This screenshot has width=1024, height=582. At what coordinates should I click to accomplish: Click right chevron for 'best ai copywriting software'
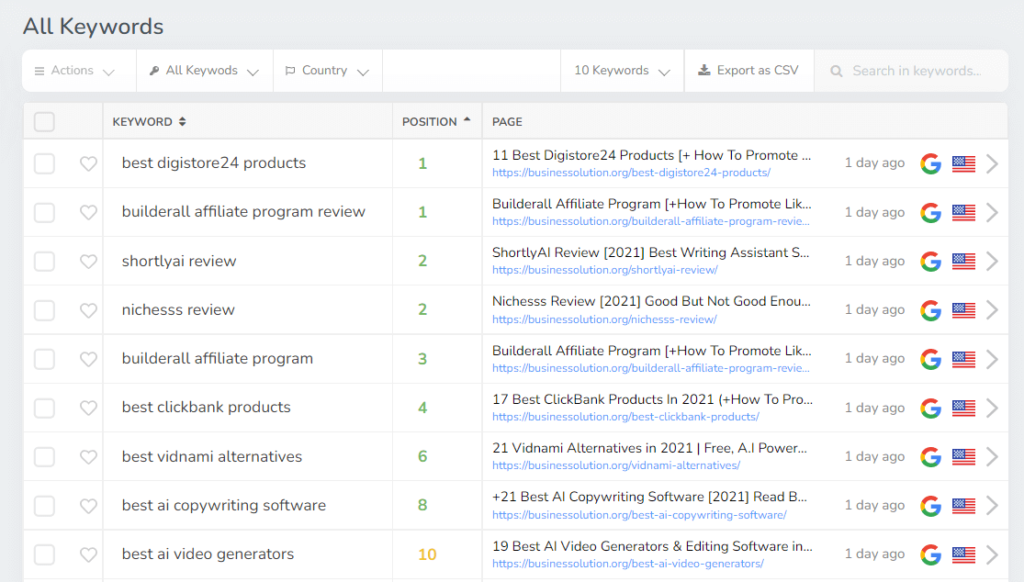[x=992, y=506]
